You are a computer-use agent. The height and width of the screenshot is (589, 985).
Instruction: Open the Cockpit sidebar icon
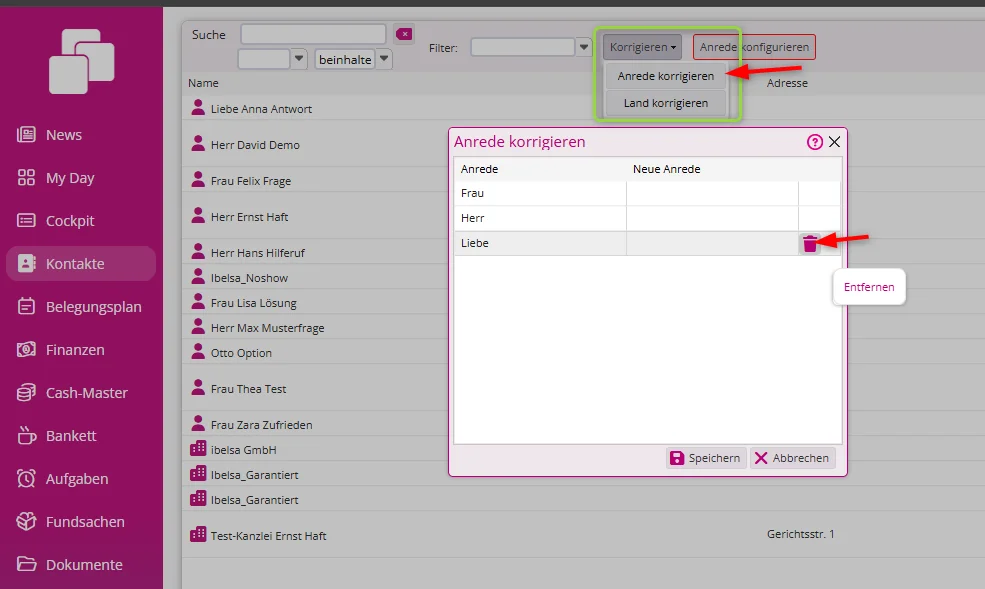coord(26,220)
